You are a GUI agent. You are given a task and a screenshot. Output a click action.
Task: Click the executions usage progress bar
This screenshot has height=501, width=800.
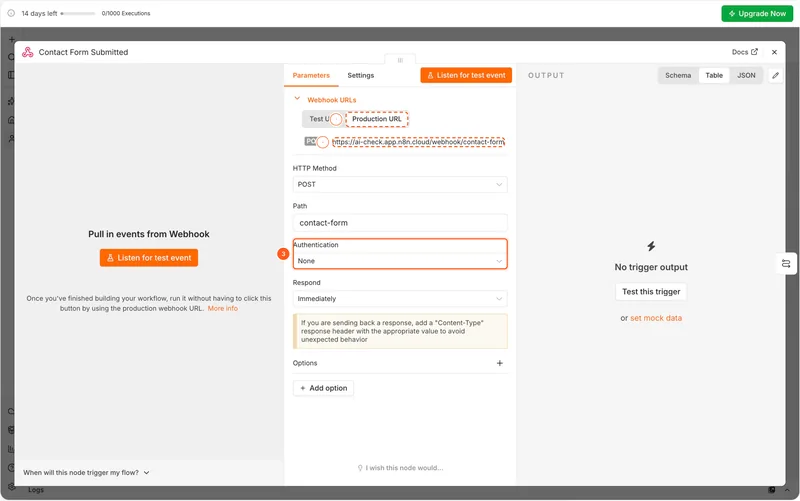point(78,14)
